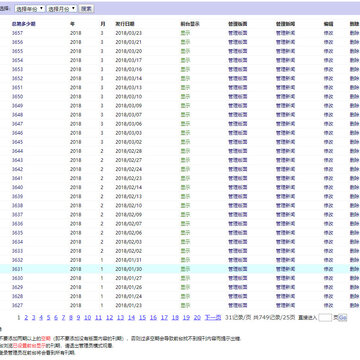Open issue number 3650 link

pos(17,97)
